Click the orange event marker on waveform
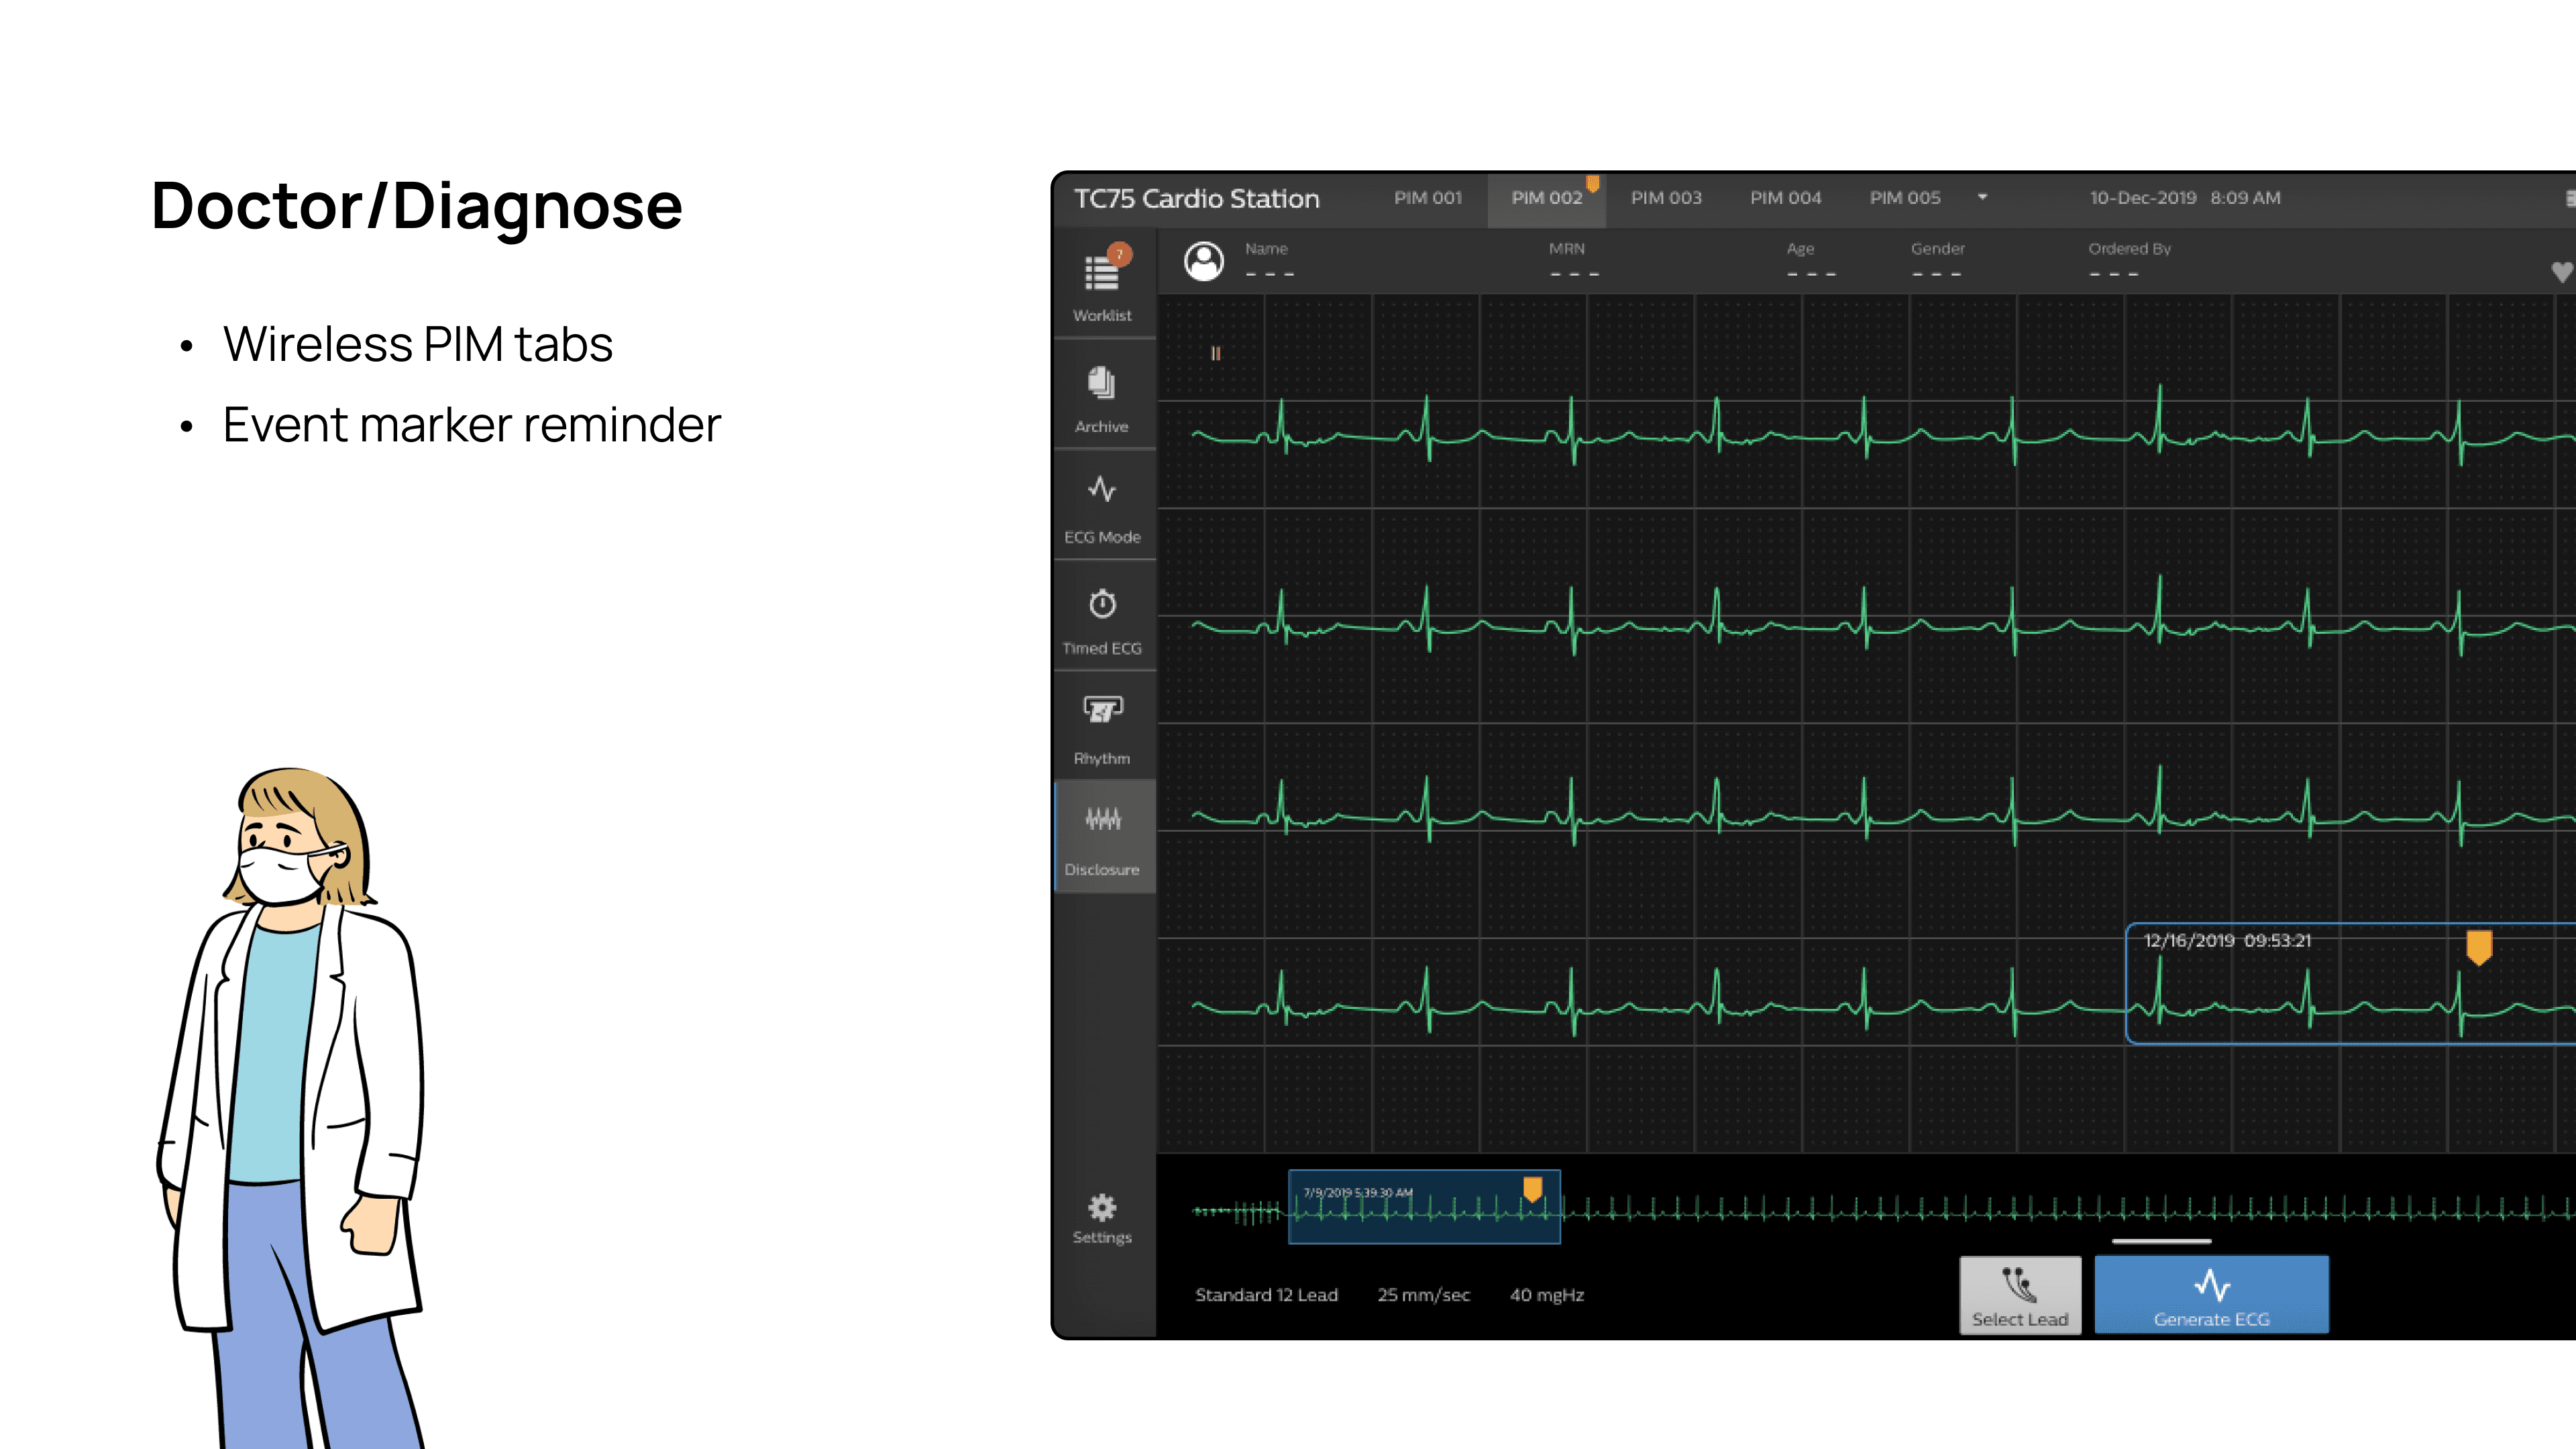The image size is (2576, 1449). coord(2478,946)
